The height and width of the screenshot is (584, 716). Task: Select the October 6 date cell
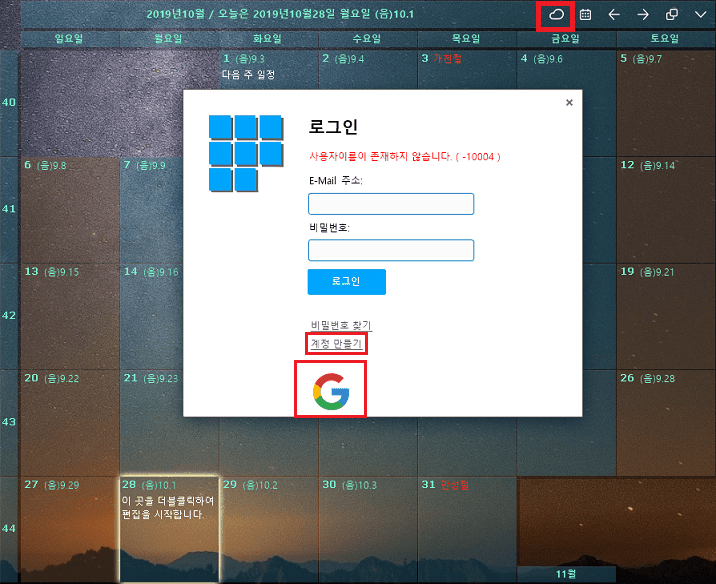(x=70, y=210)
